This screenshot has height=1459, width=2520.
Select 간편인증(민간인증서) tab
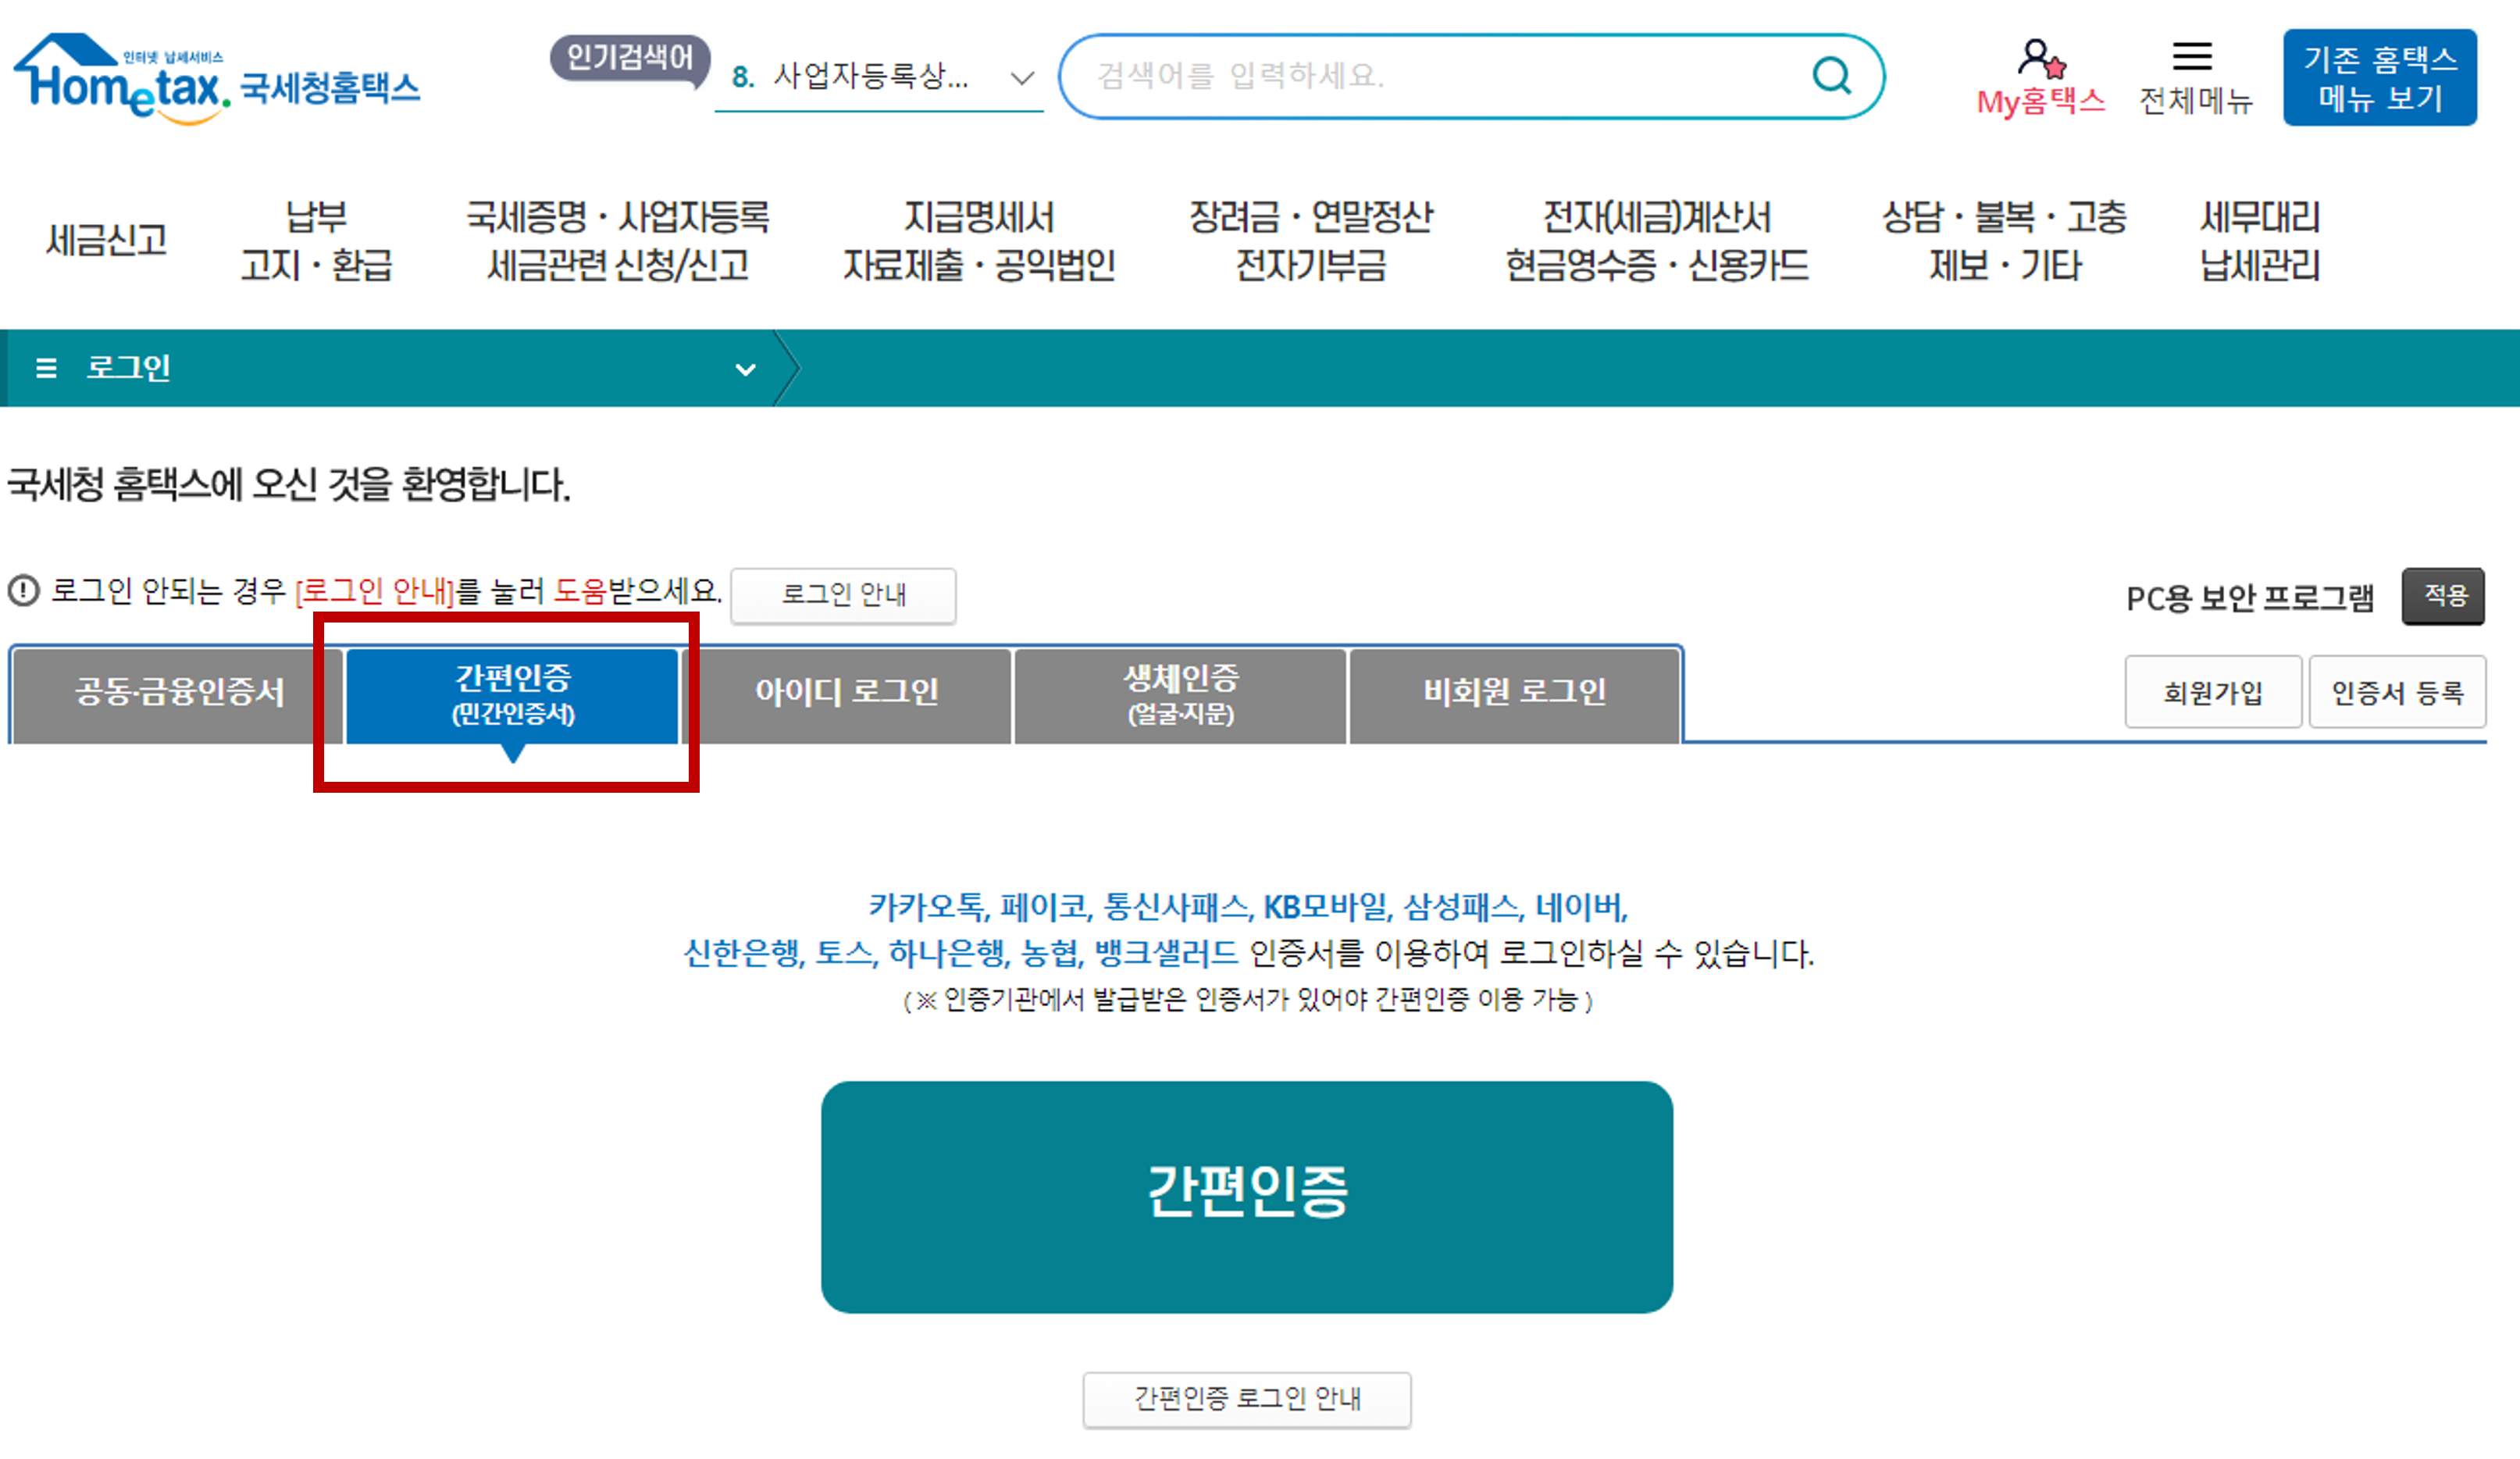point(513,695)
